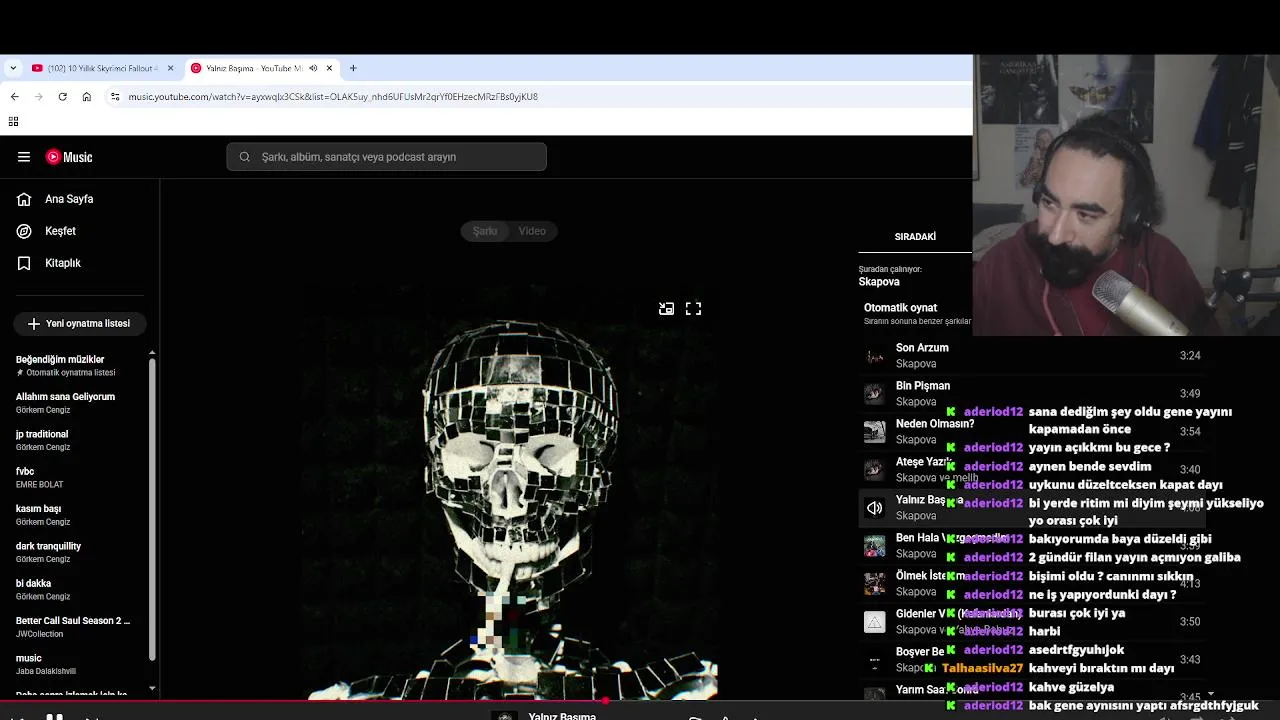Toggle the YouTube Music hamburger menu
The height and width of the screenshot is (720, 1280).
tap(24, 157)
